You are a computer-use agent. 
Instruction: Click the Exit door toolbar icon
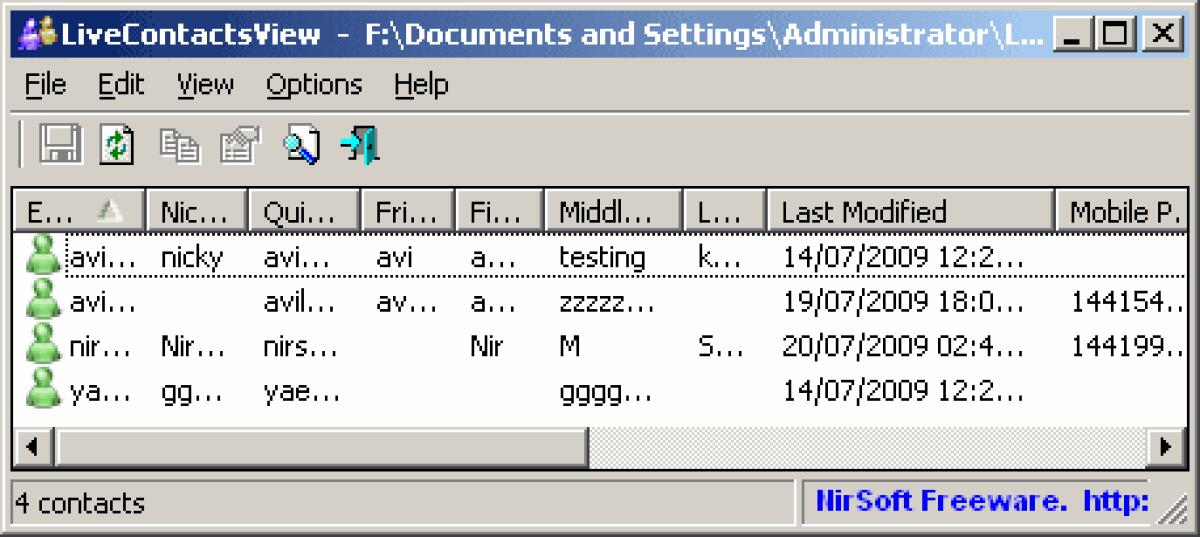359,146
